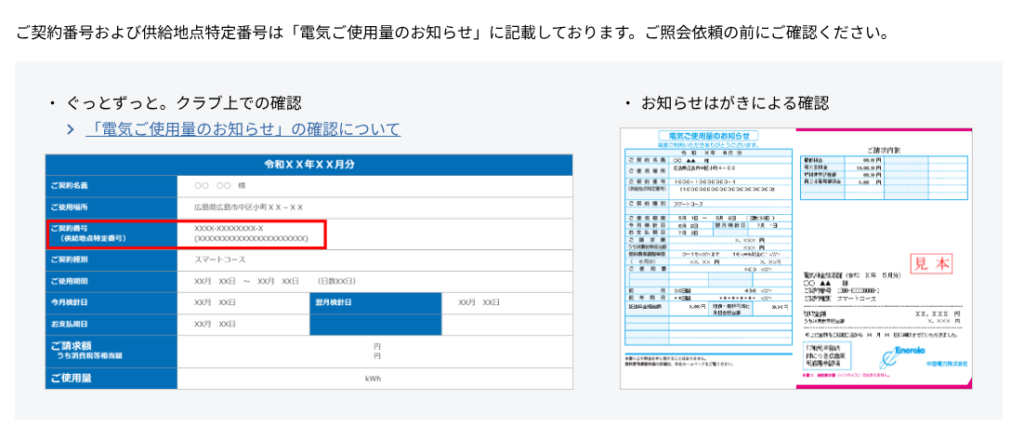Click the chevron arrow before the confirmation link
Image resolution: width=1024 pixels, height=427 pixels.
[71, 130]
